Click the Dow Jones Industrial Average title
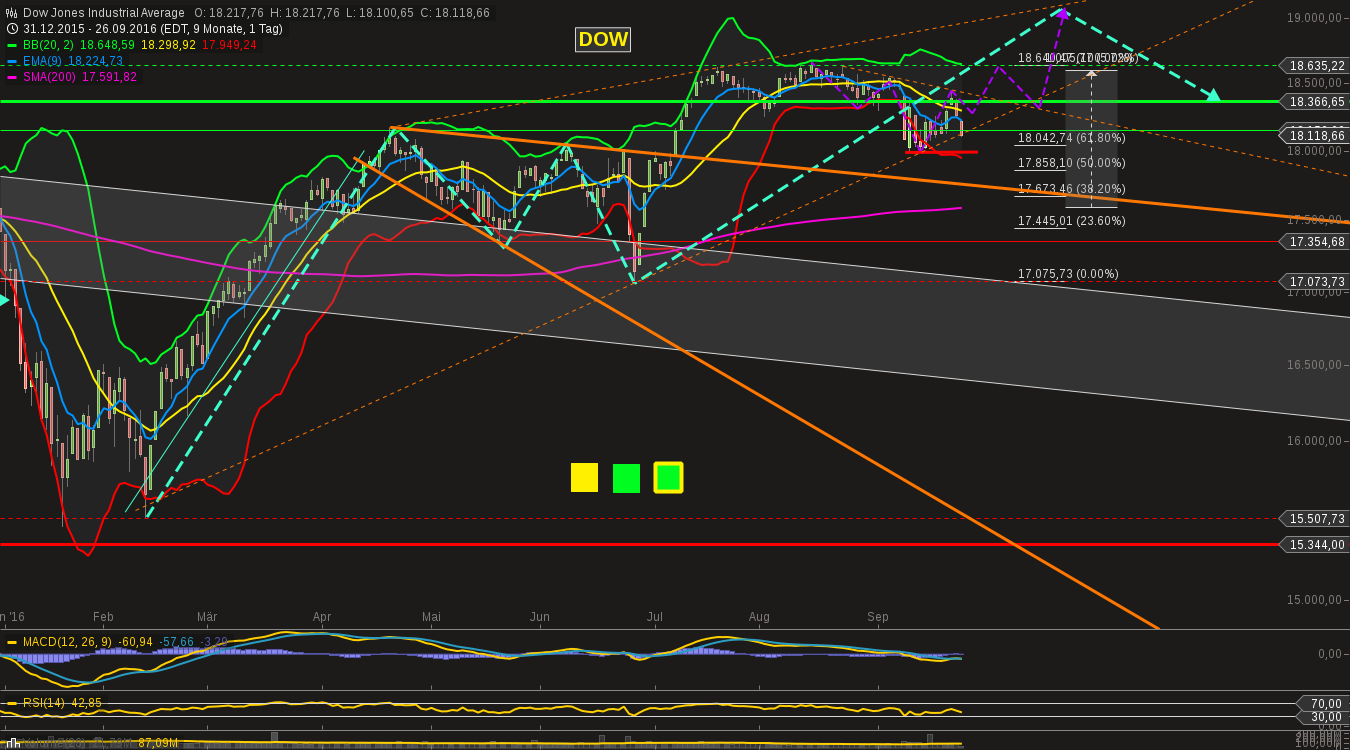Viewport: 1350px width, 750px height. [104, 13]
